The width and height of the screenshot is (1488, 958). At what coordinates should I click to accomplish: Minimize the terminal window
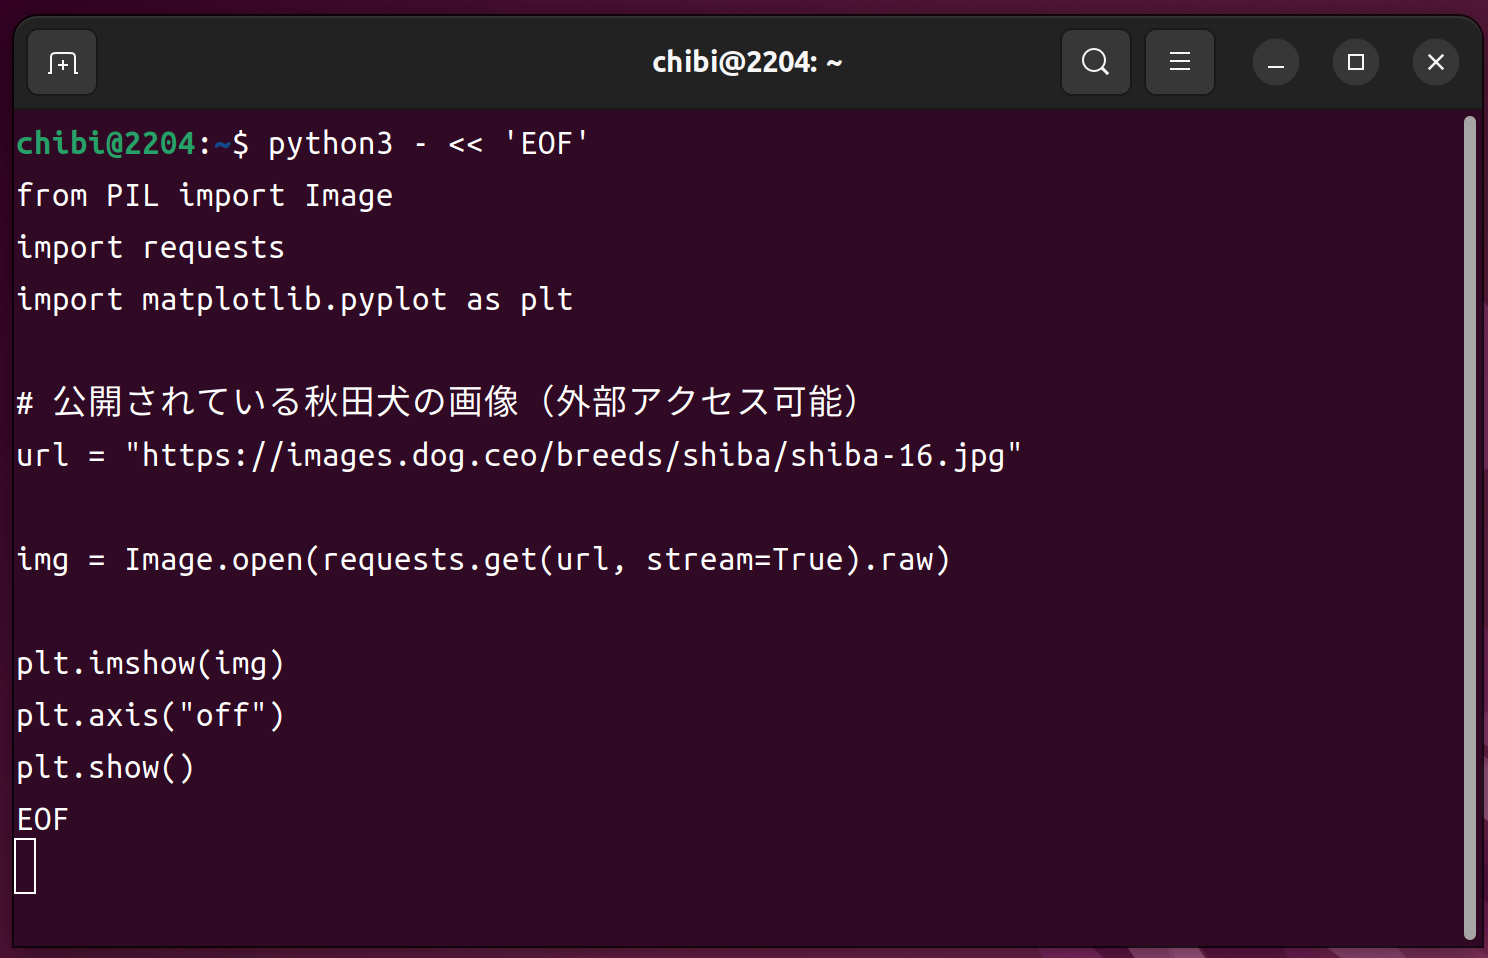tap(1275, 63)
